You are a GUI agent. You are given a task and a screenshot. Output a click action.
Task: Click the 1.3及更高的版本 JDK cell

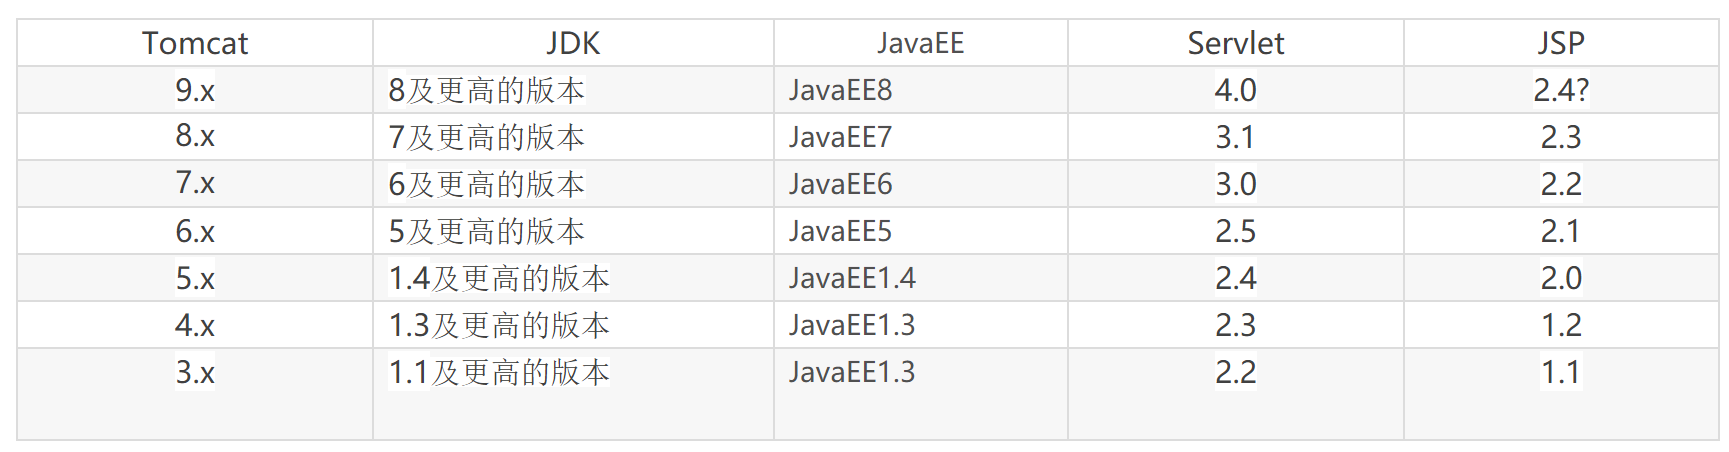click(x=498, y=325)
